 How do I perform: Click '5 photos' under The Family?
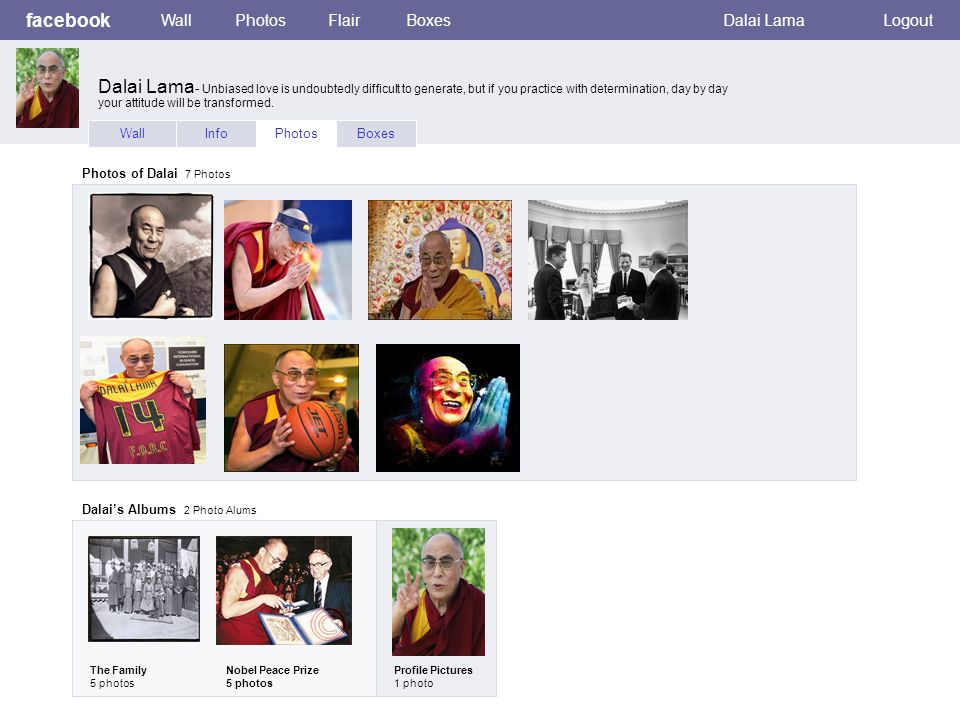(112, 683)
